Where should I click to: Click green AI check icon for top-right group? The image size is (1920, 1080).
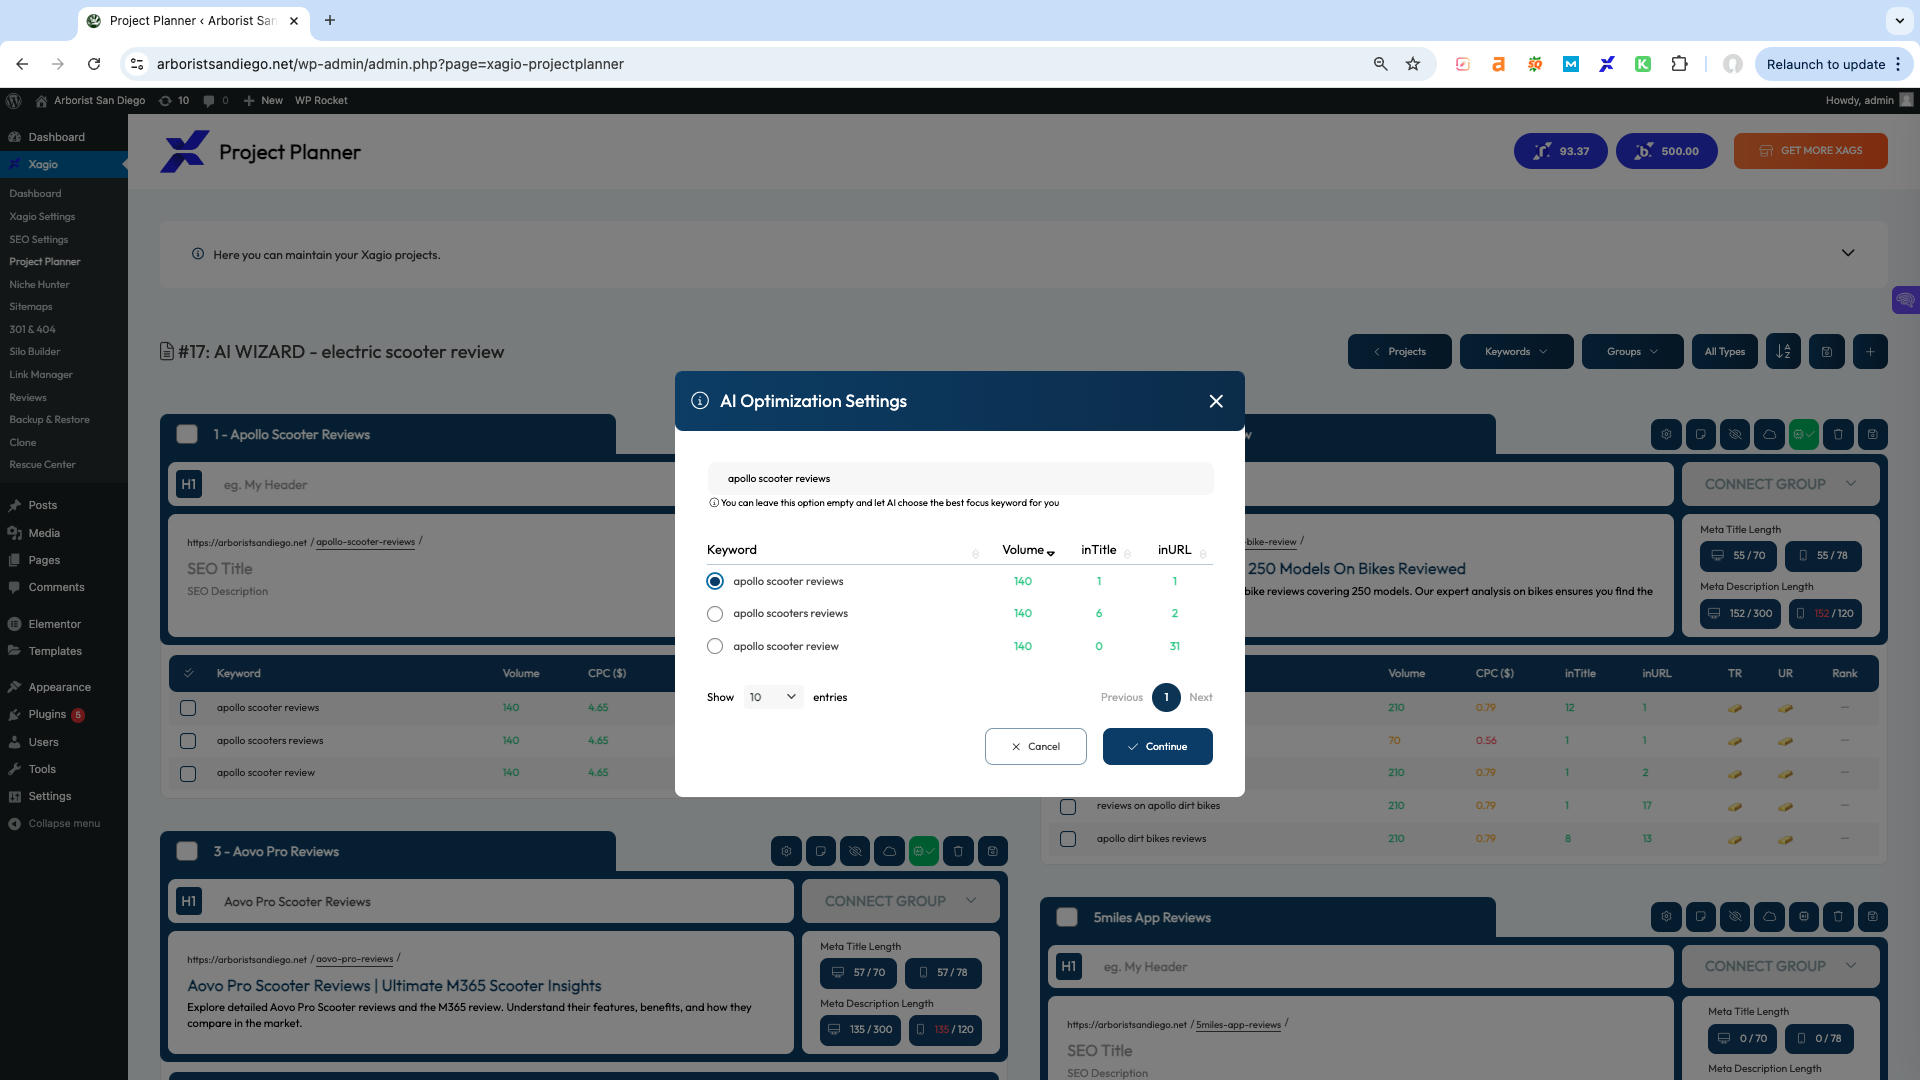1804,434
